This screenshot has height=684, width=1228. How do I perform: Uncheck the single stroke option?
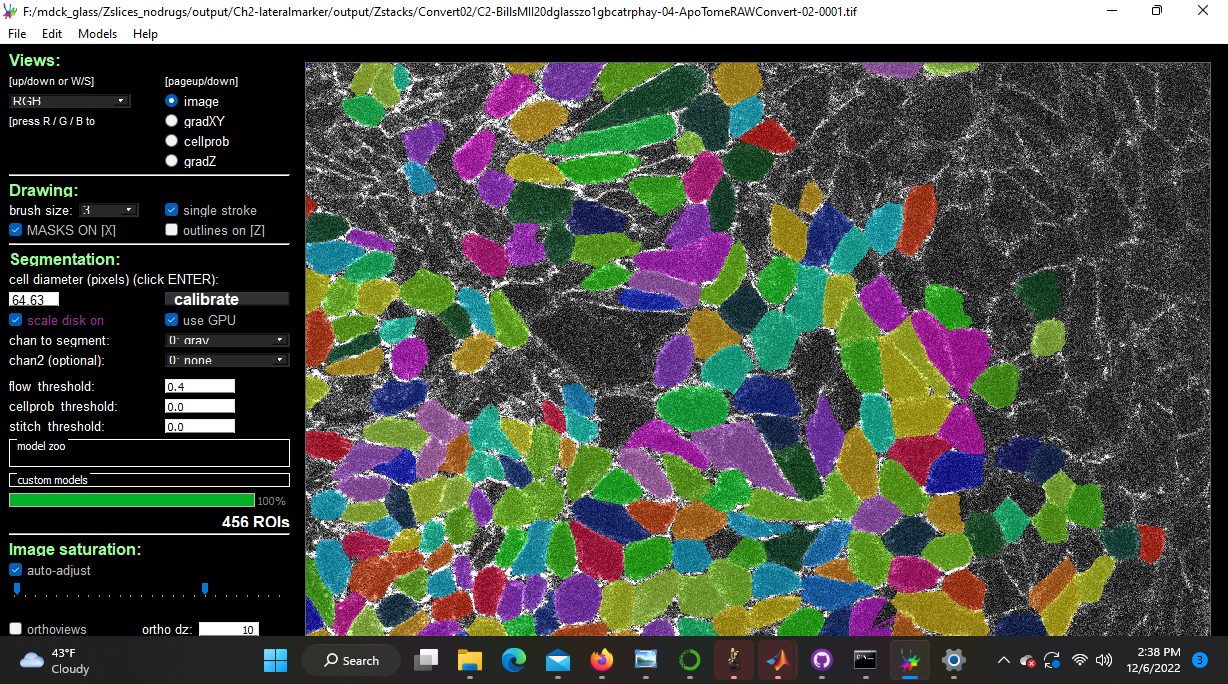coord(171,210)
